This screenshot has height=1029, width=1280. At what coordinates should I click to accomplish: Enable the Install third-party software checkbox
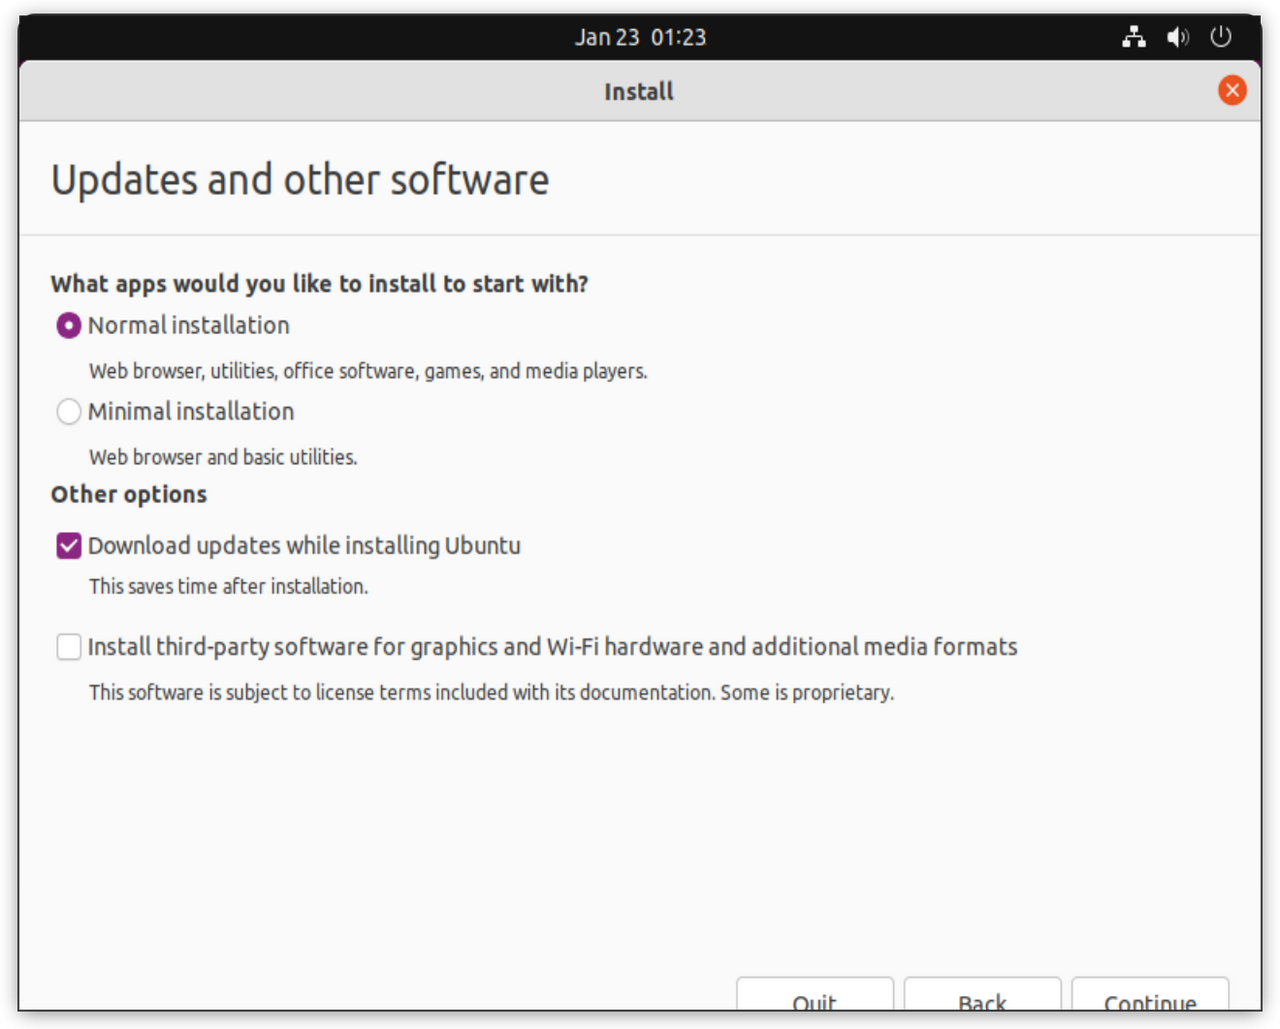tap(68, 648)
